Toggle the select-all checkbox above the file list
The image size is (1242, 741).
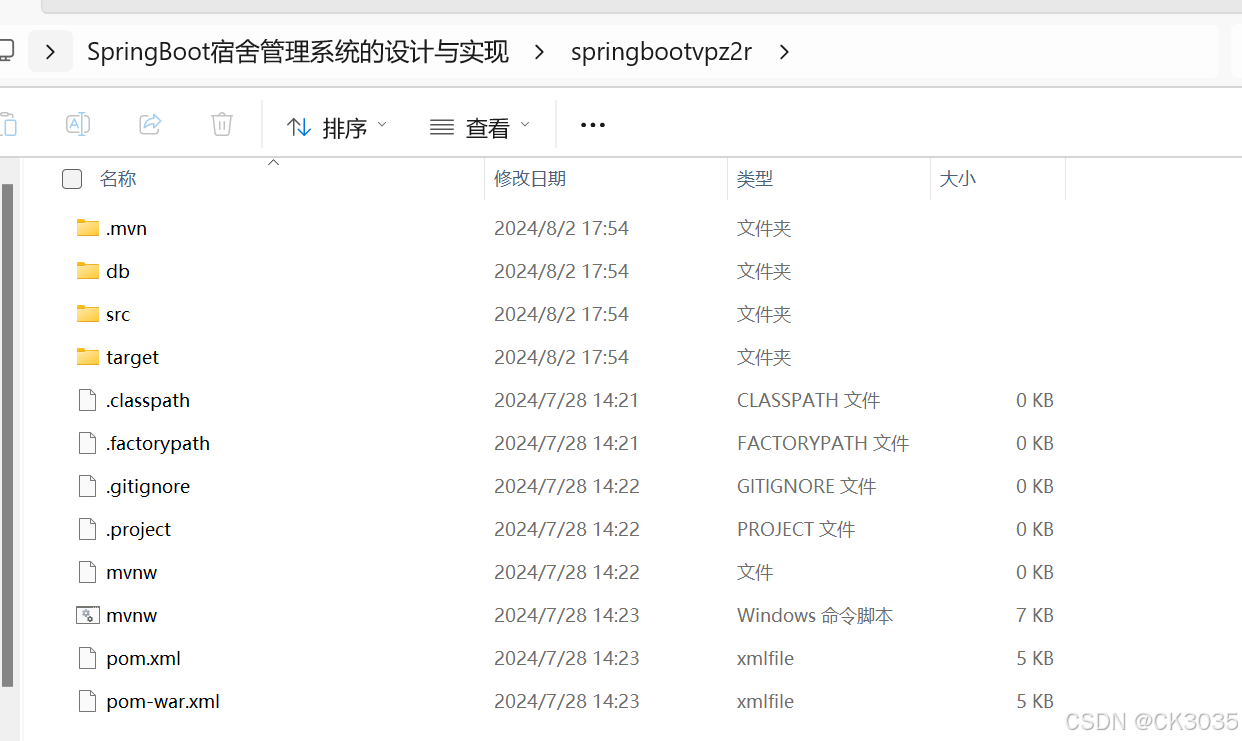(x=72, y=178)
